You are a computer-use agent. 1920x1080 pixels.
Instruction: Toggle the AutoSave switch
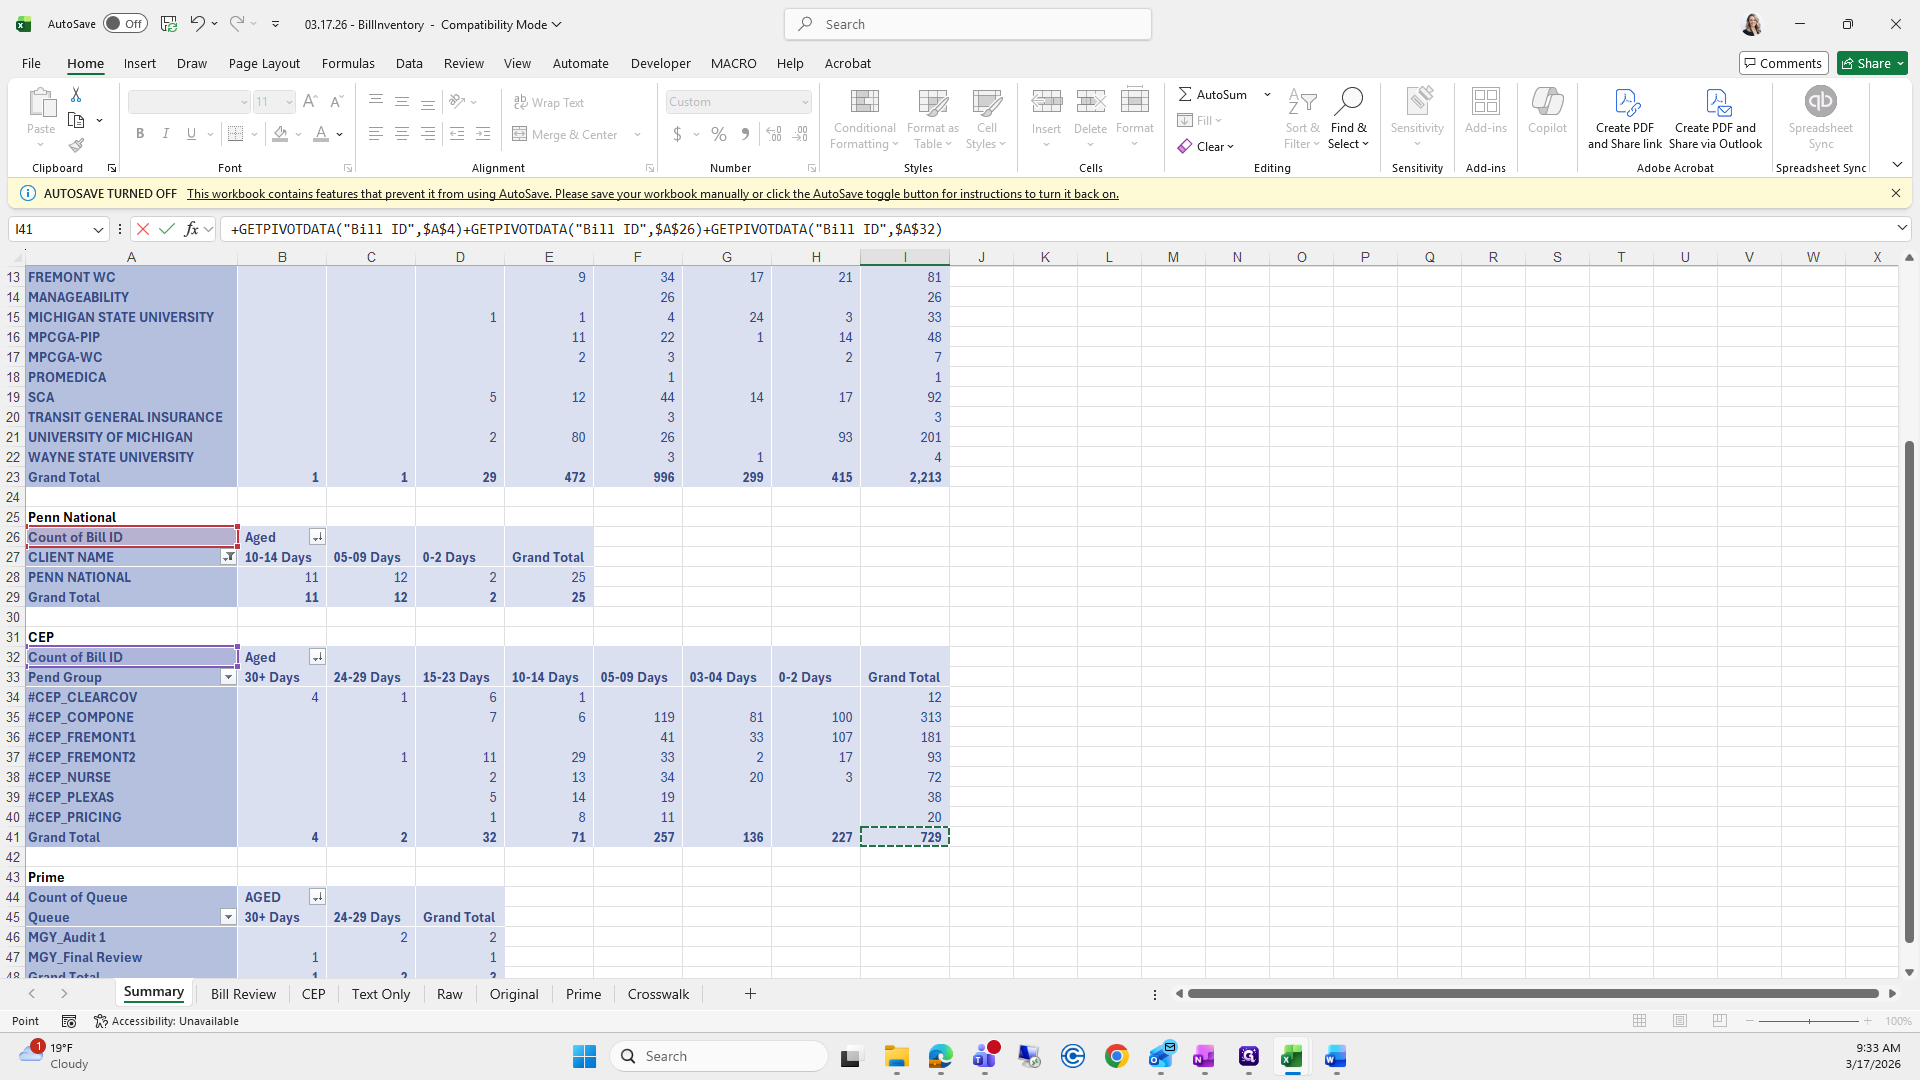(x=125, y=24)
